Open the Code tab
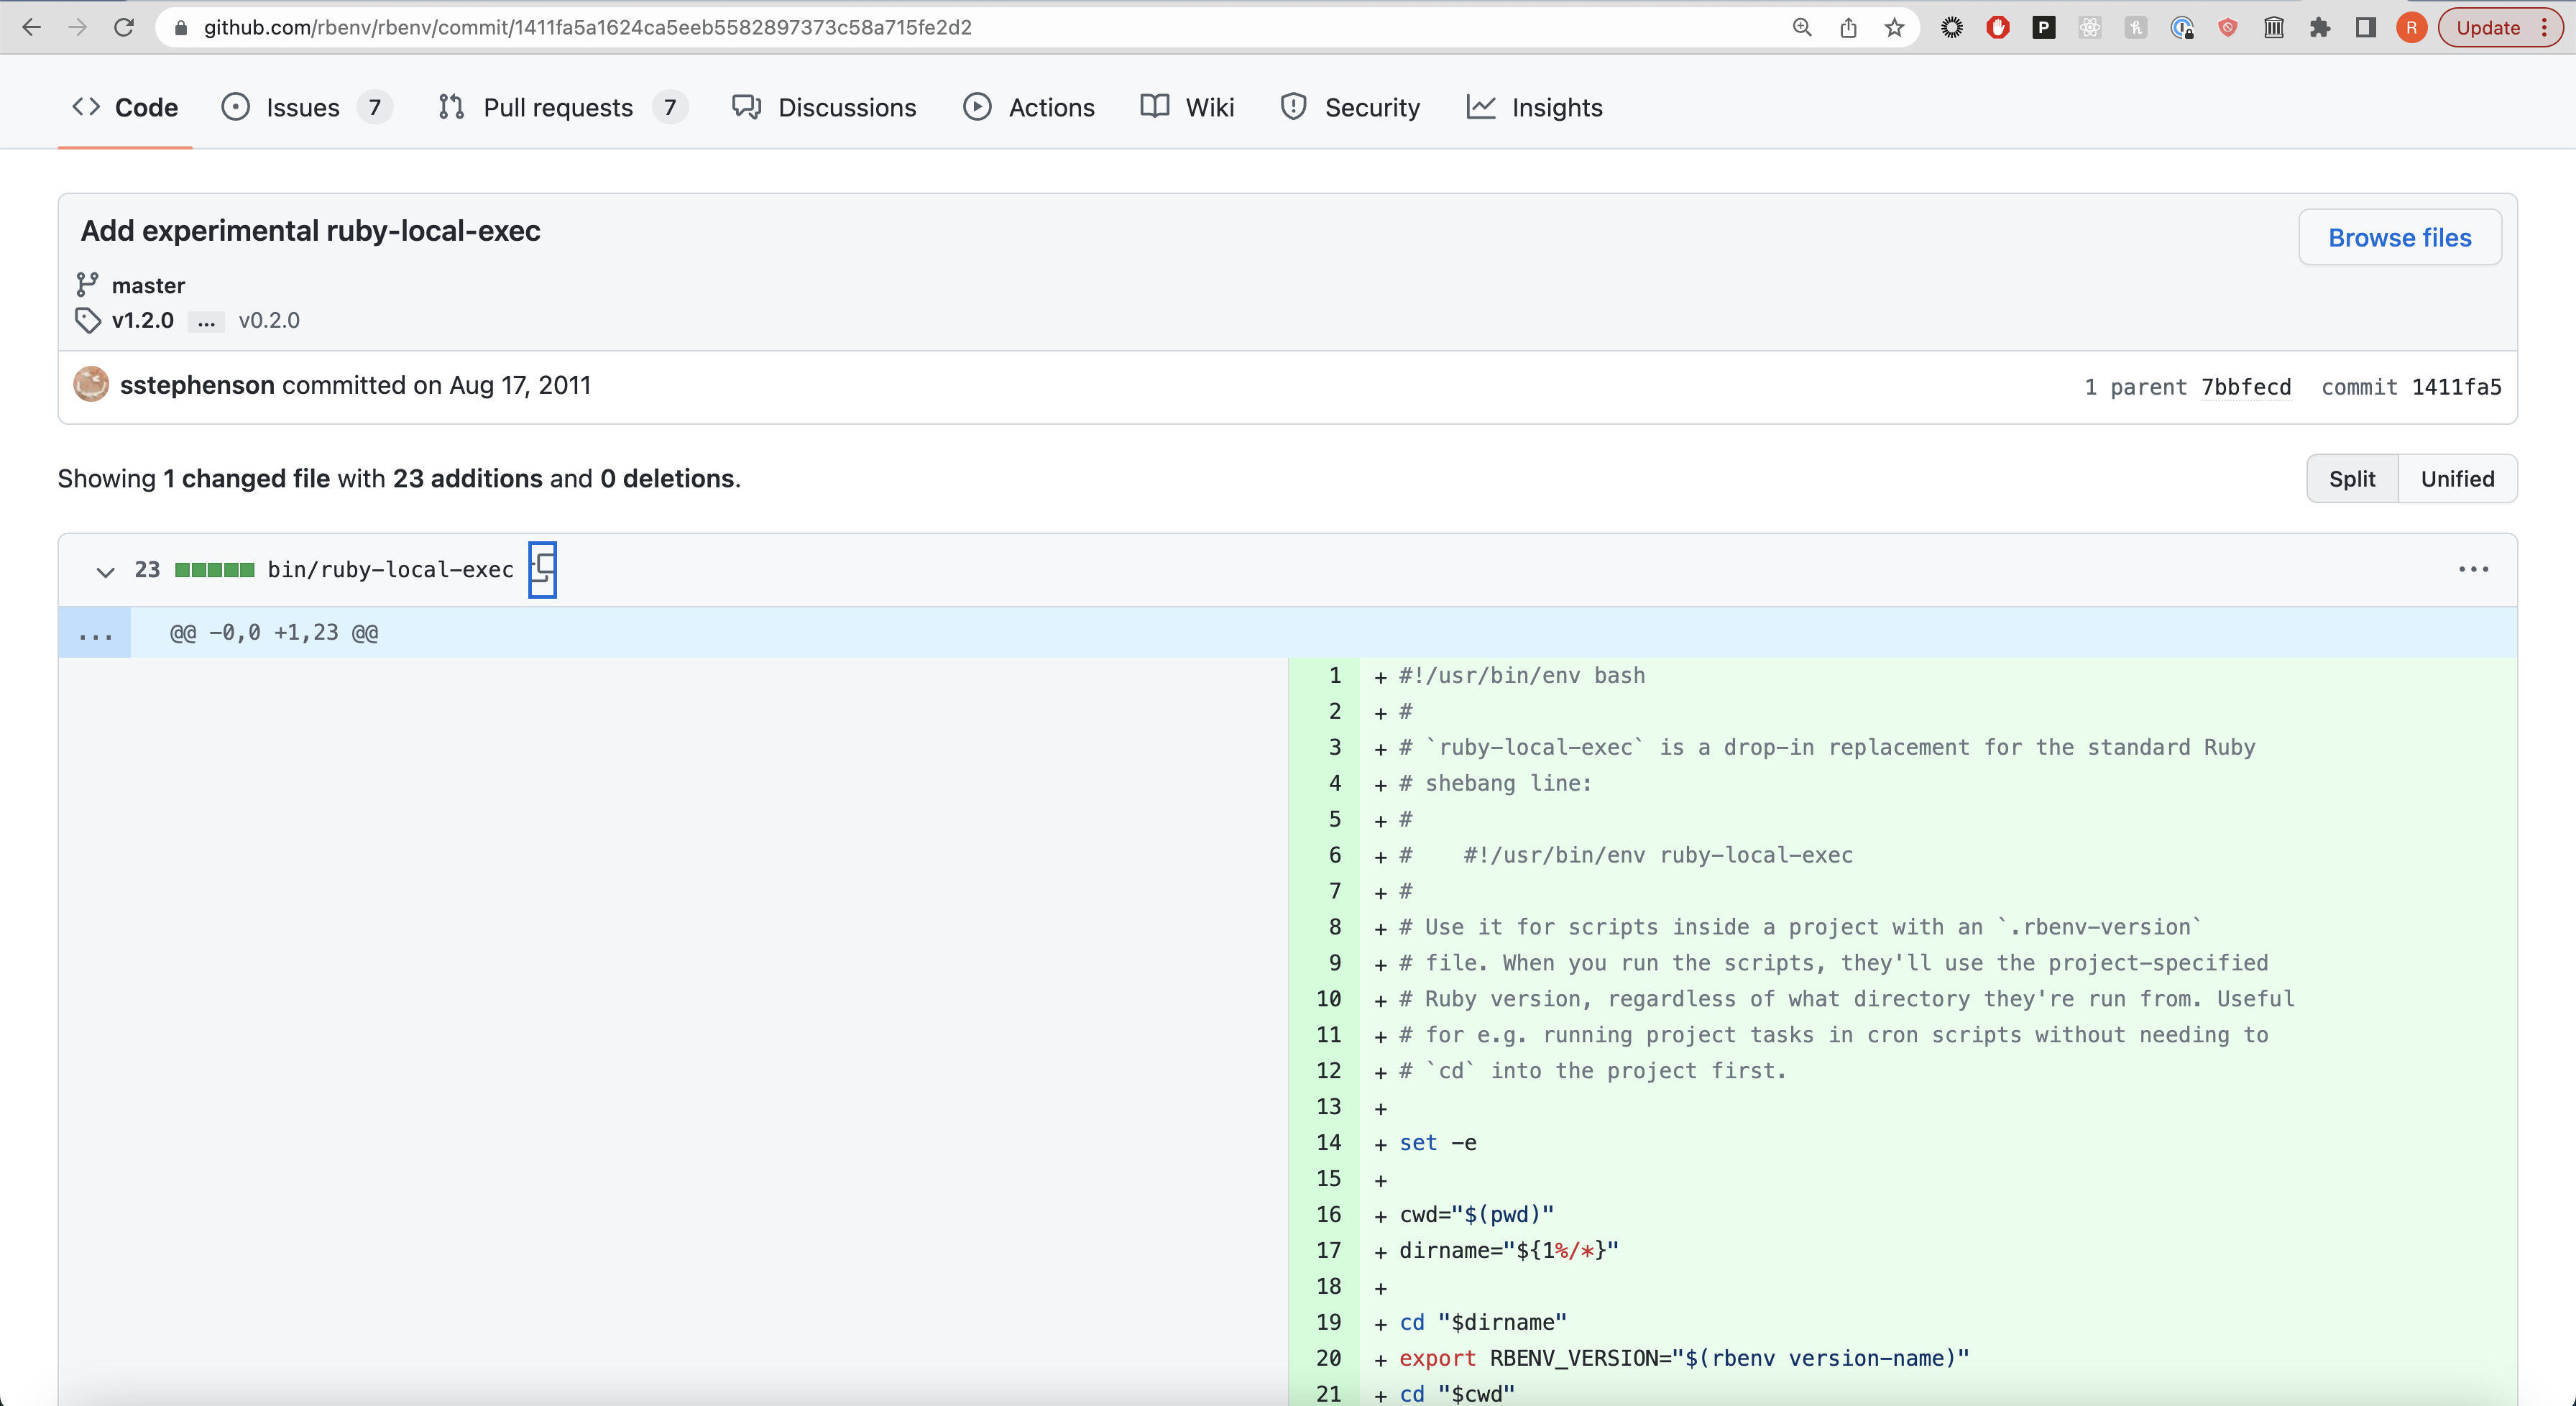 click(x=125, y=107)
